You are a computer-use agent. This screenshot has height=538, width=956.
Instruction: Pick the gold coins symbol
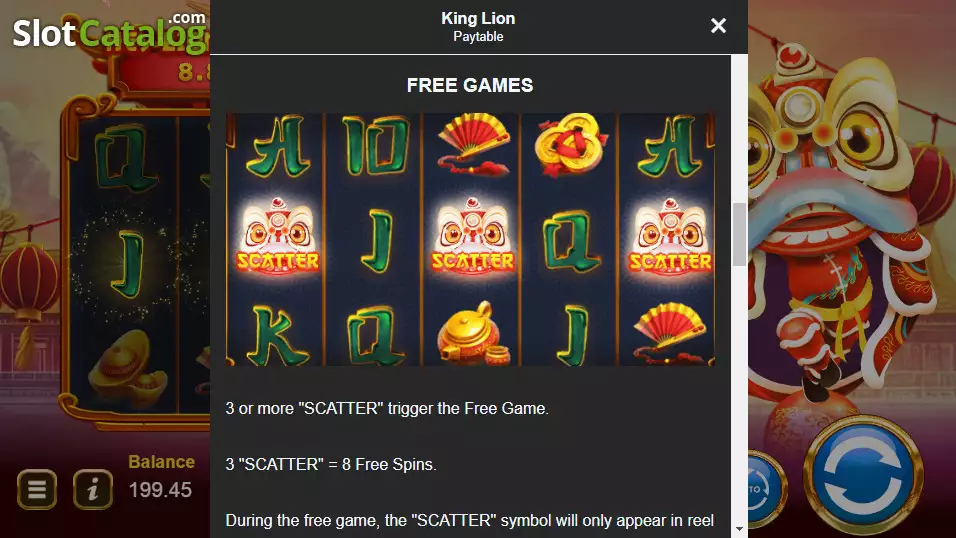[570, 145]
